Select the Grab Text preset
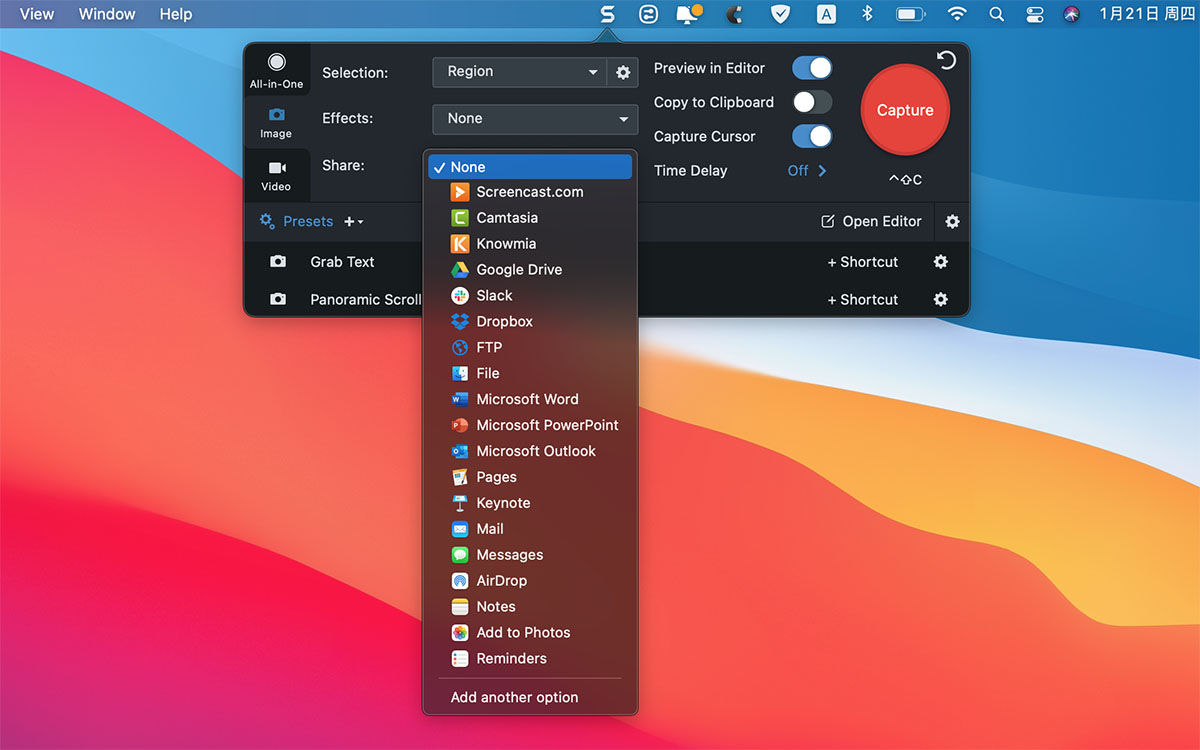This screenshot has width=1200, height=750. [342, 262]
